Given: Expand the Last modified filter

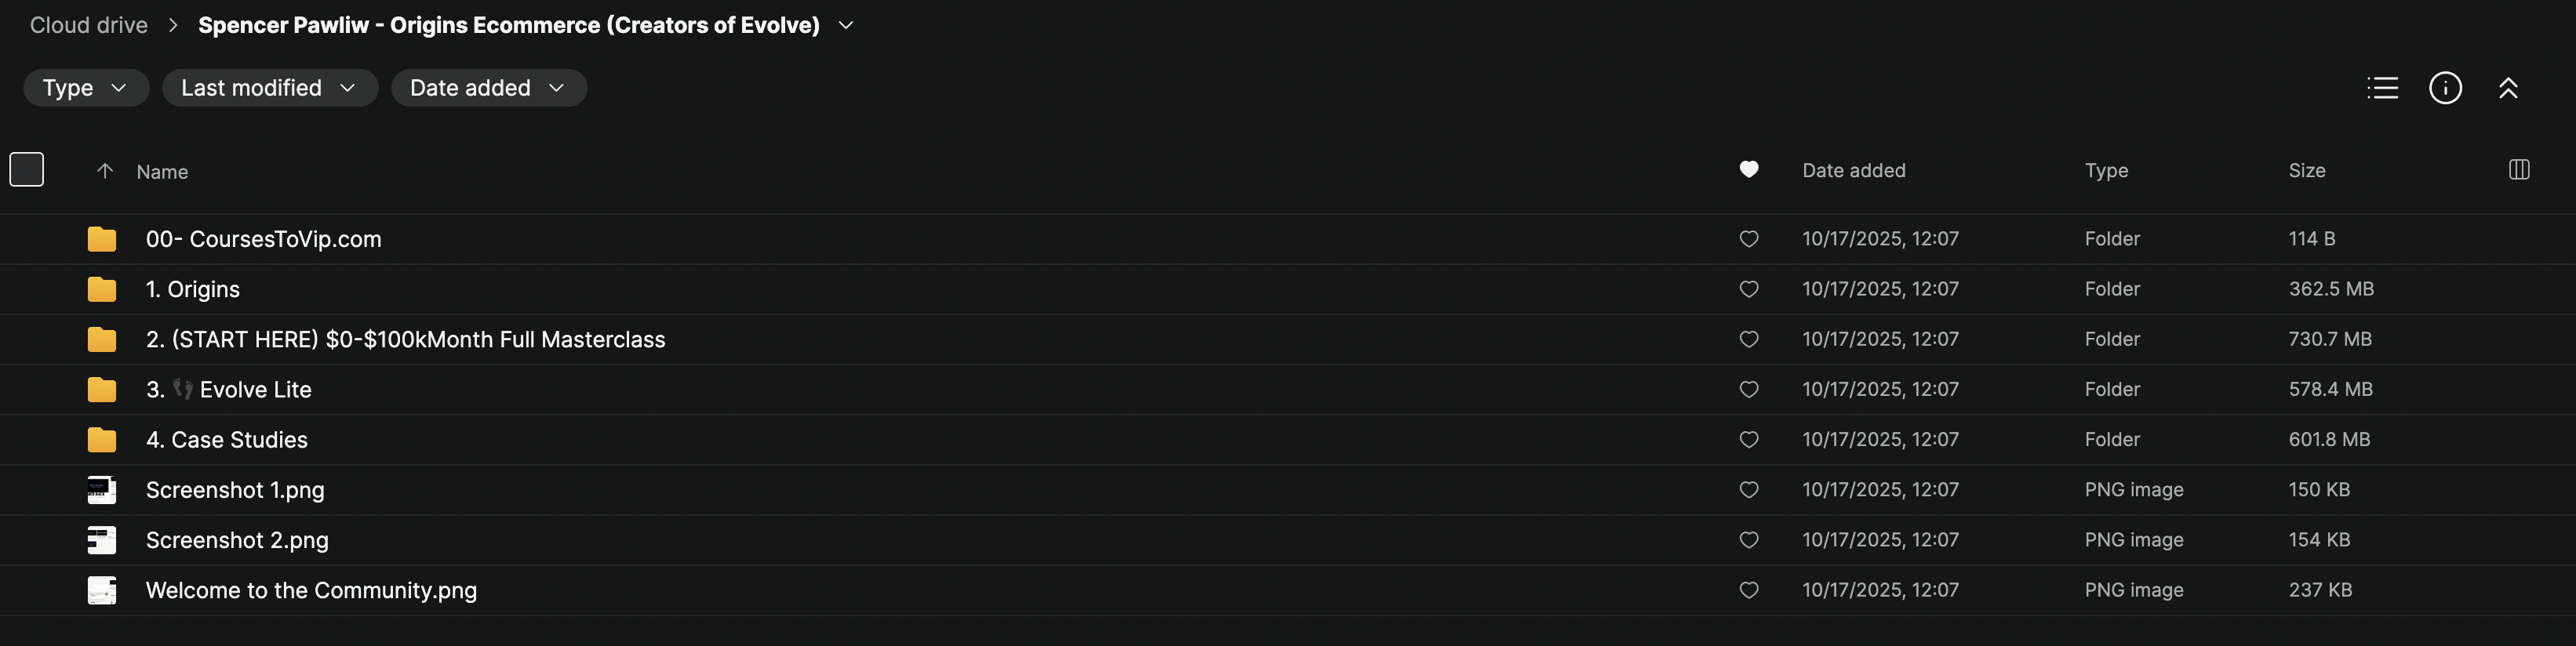Looking at the screenshot, I should click(x=269, y=88).
